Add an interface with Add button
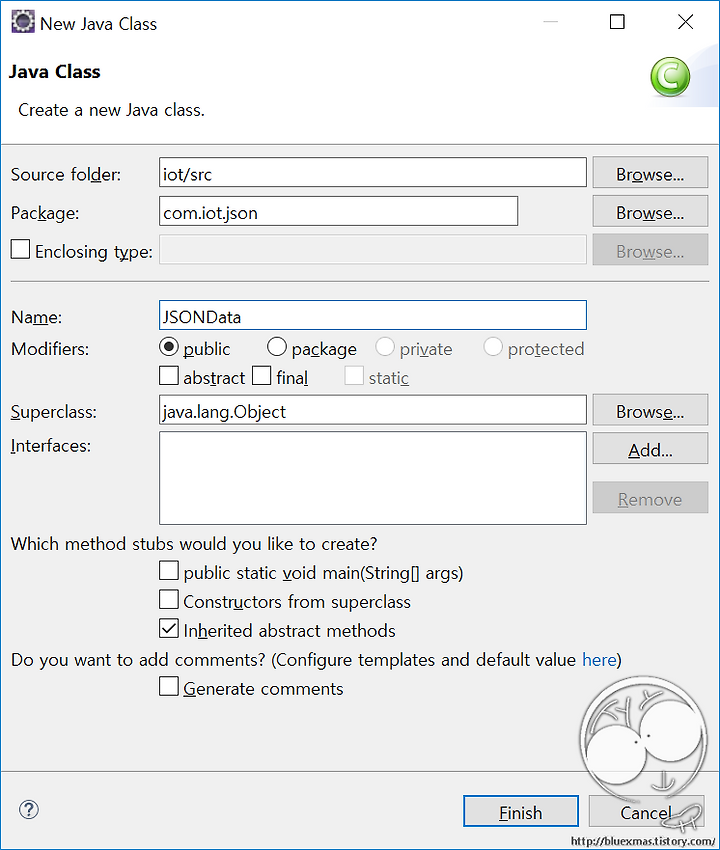 click(650, 448)
